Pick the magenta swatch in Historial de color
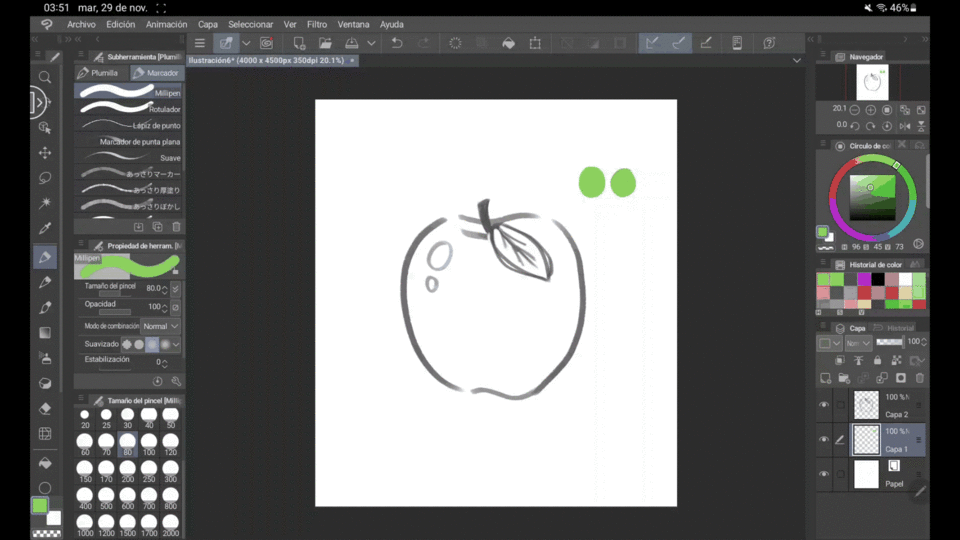Image resolution: width=960 pixels, height=540 pixels. pyautogui.click(x=864, y=279)
